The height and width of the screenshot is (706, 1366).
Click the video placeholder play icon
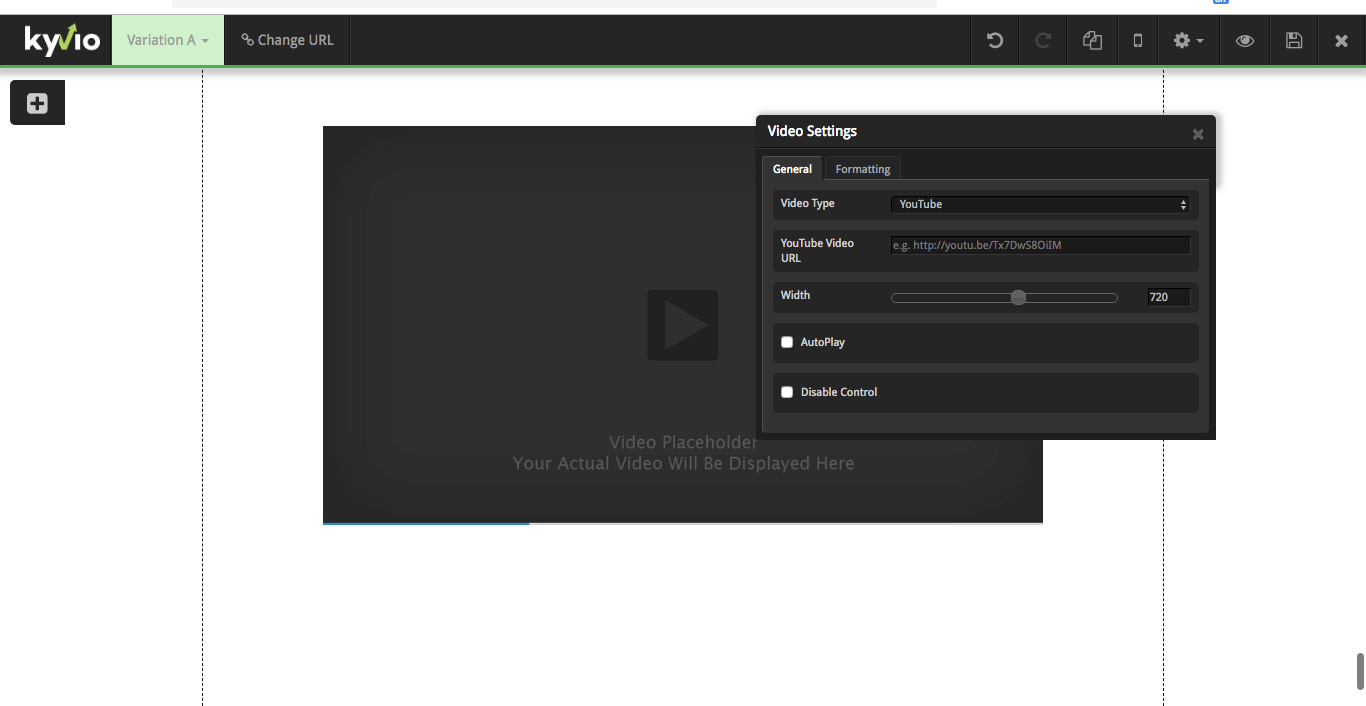tap(683, 325)
